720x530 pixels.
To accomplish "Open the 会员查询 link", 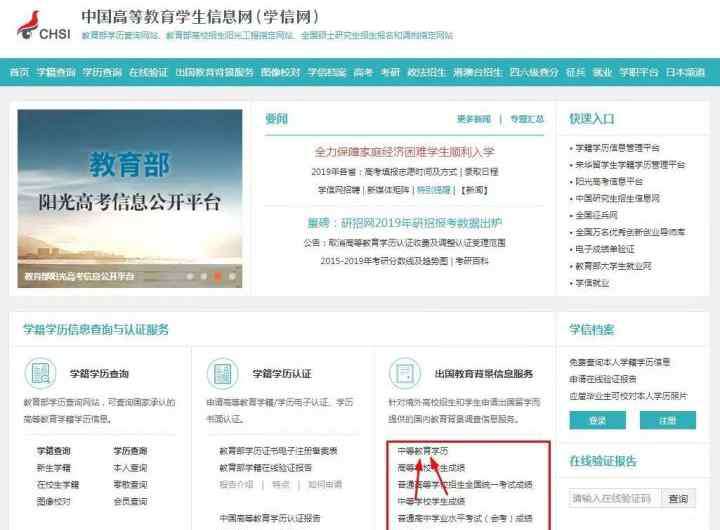I will tap(130, 502).
